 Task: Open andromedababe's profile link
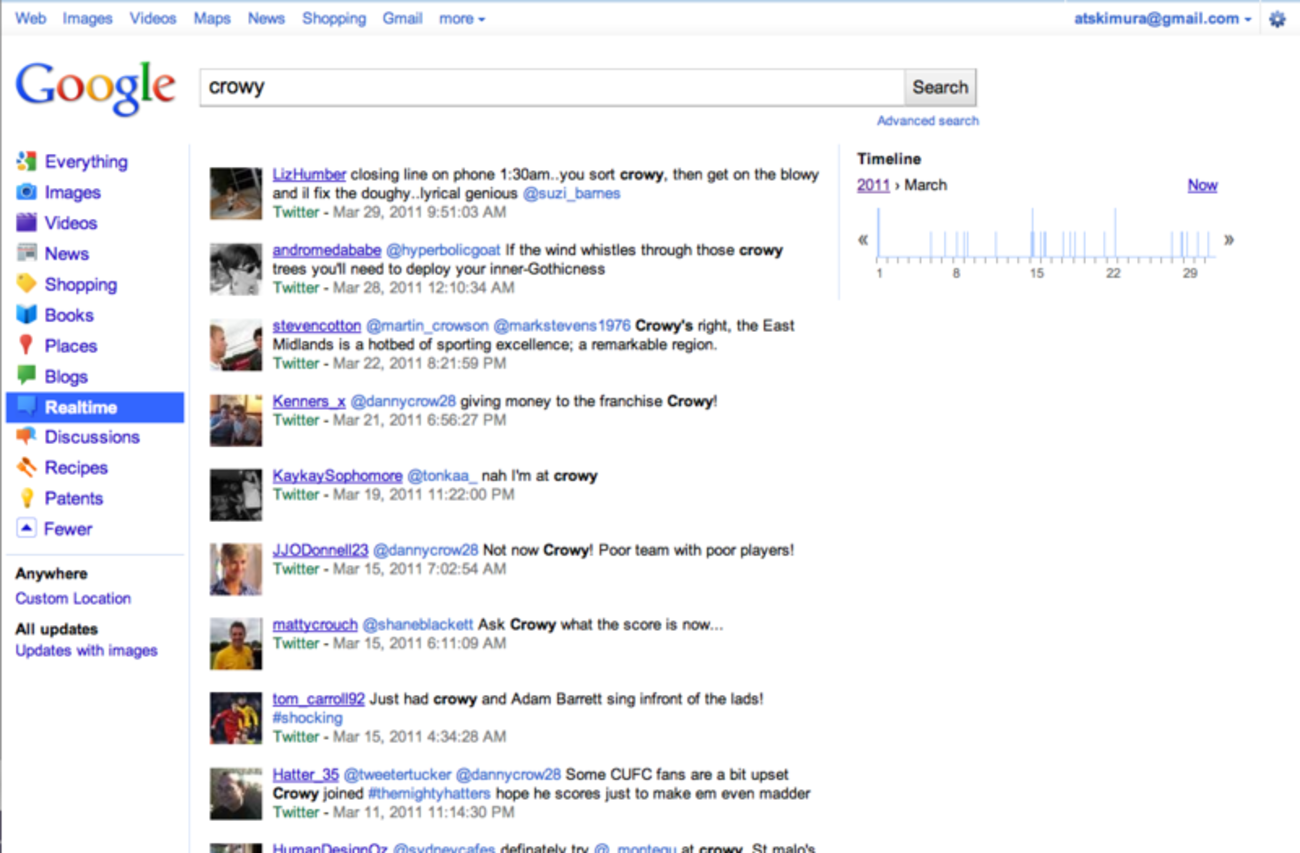(327, 250)
